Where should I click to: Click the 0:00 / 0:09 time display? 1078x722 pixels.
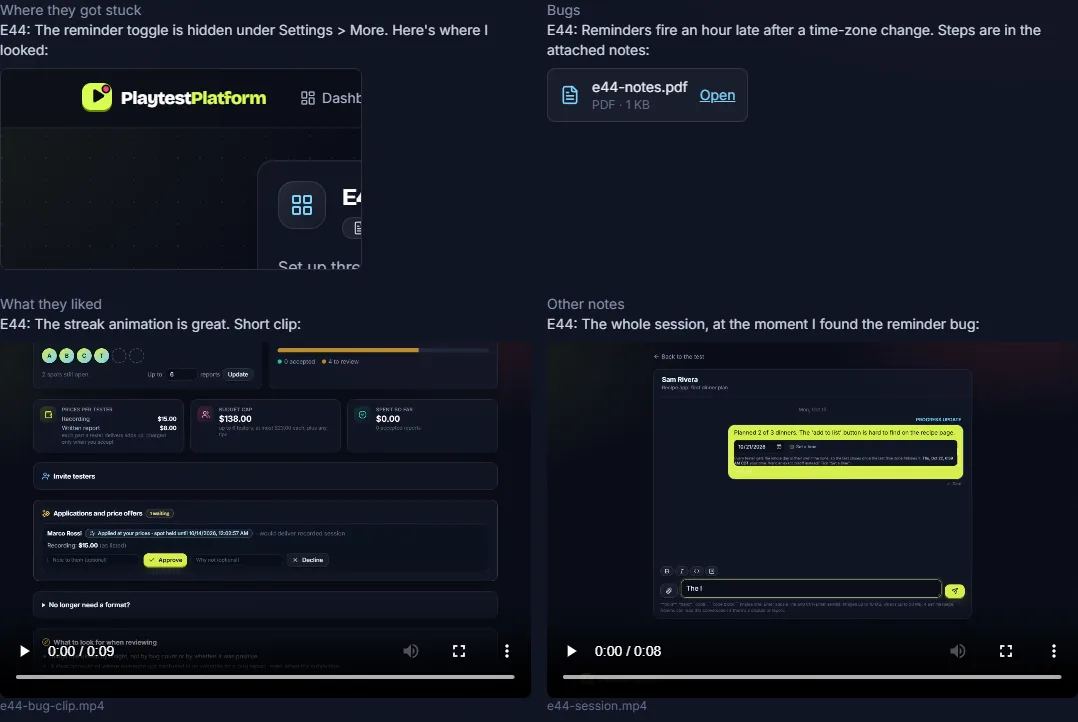tap(80, 651)
